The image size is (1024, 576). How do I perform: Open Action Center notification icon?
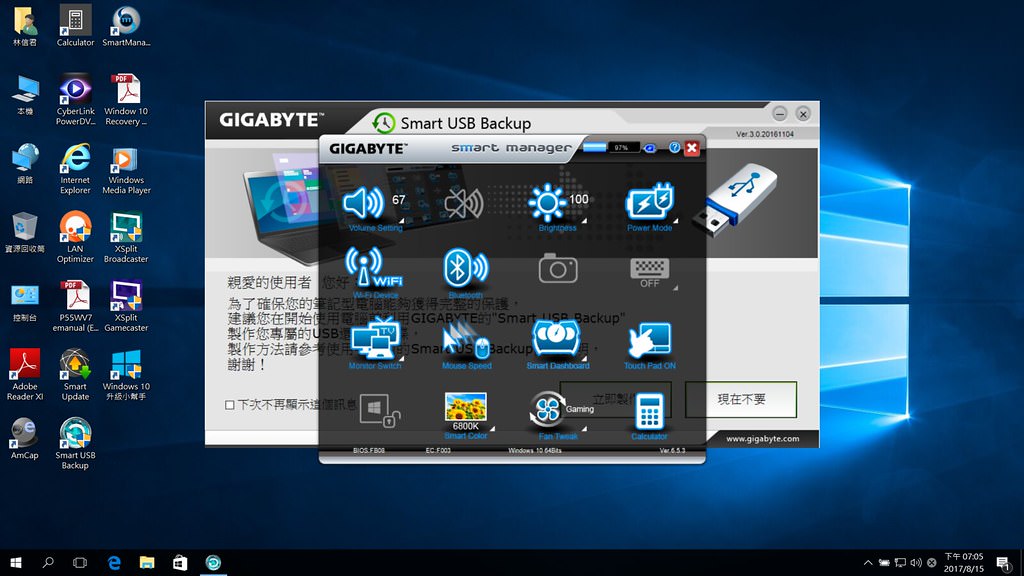tap(1003, 562)
